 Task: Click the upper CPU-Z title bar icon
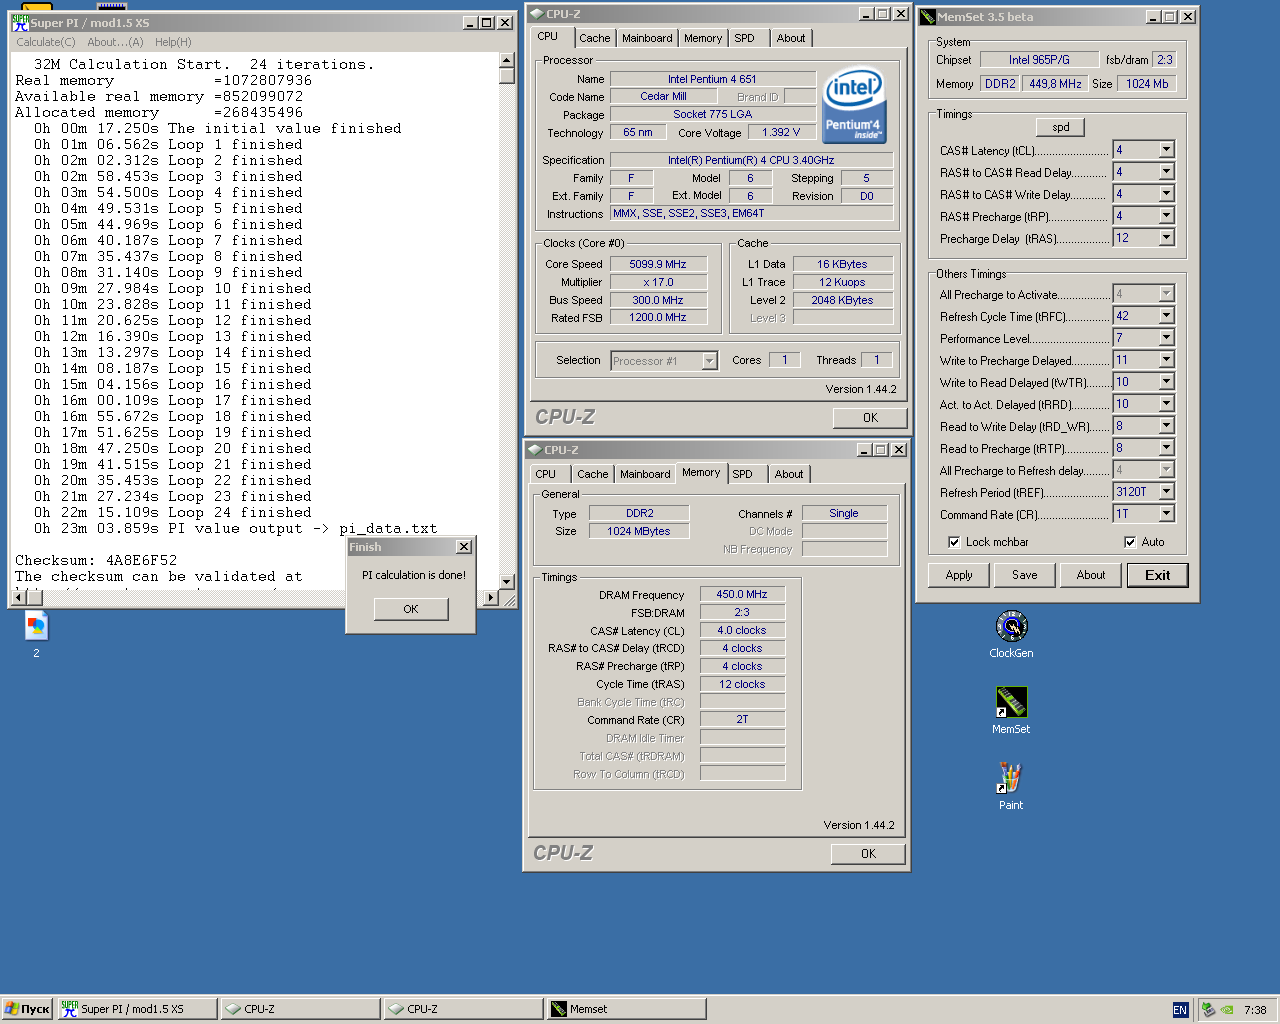536,14
